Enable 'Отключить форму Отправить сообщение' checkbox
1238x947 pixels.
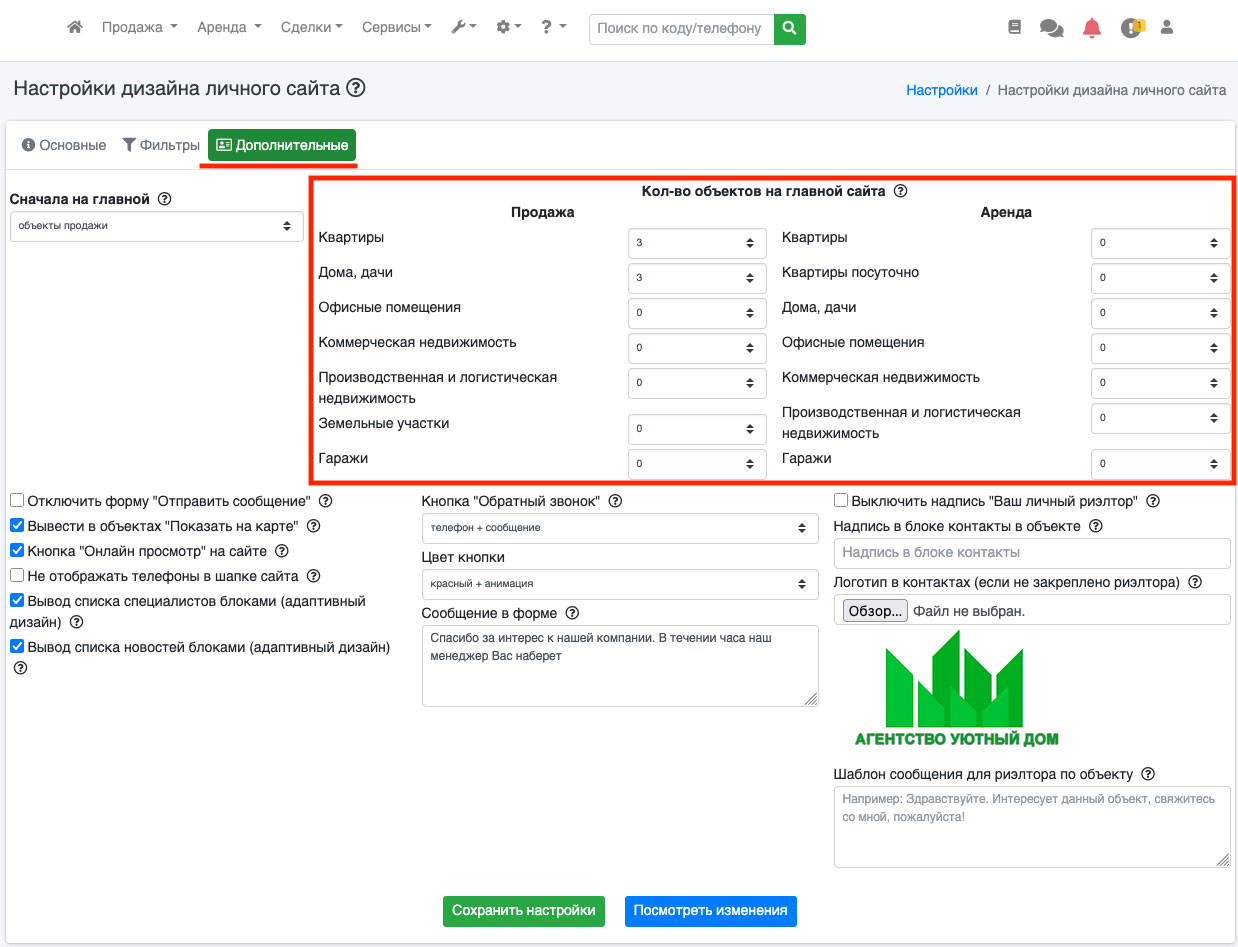[x=17, y=500]
